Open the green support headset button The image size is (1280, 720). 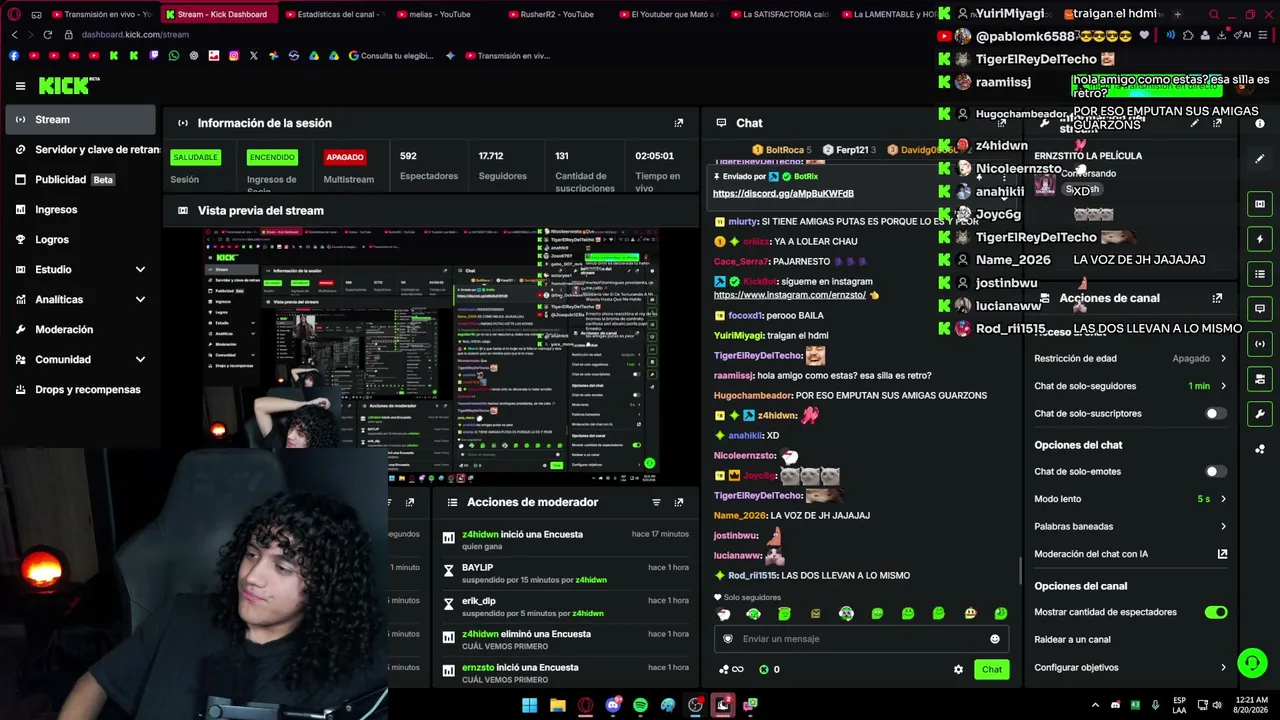1252,662
